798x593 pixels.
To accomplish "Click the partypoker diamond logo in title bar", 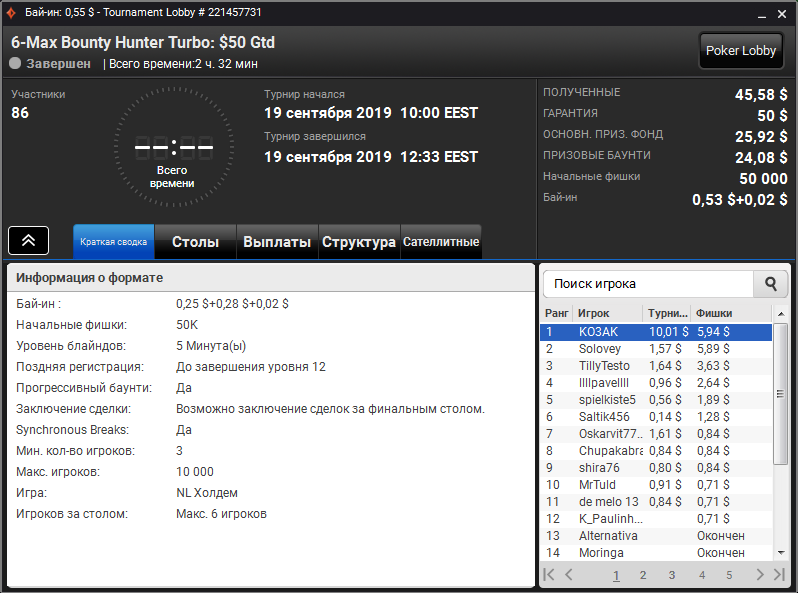I will 11,12.
